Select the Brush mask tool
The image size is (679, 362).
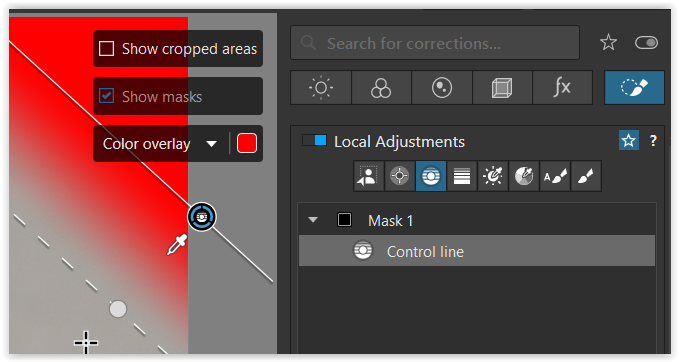(586, 176)
